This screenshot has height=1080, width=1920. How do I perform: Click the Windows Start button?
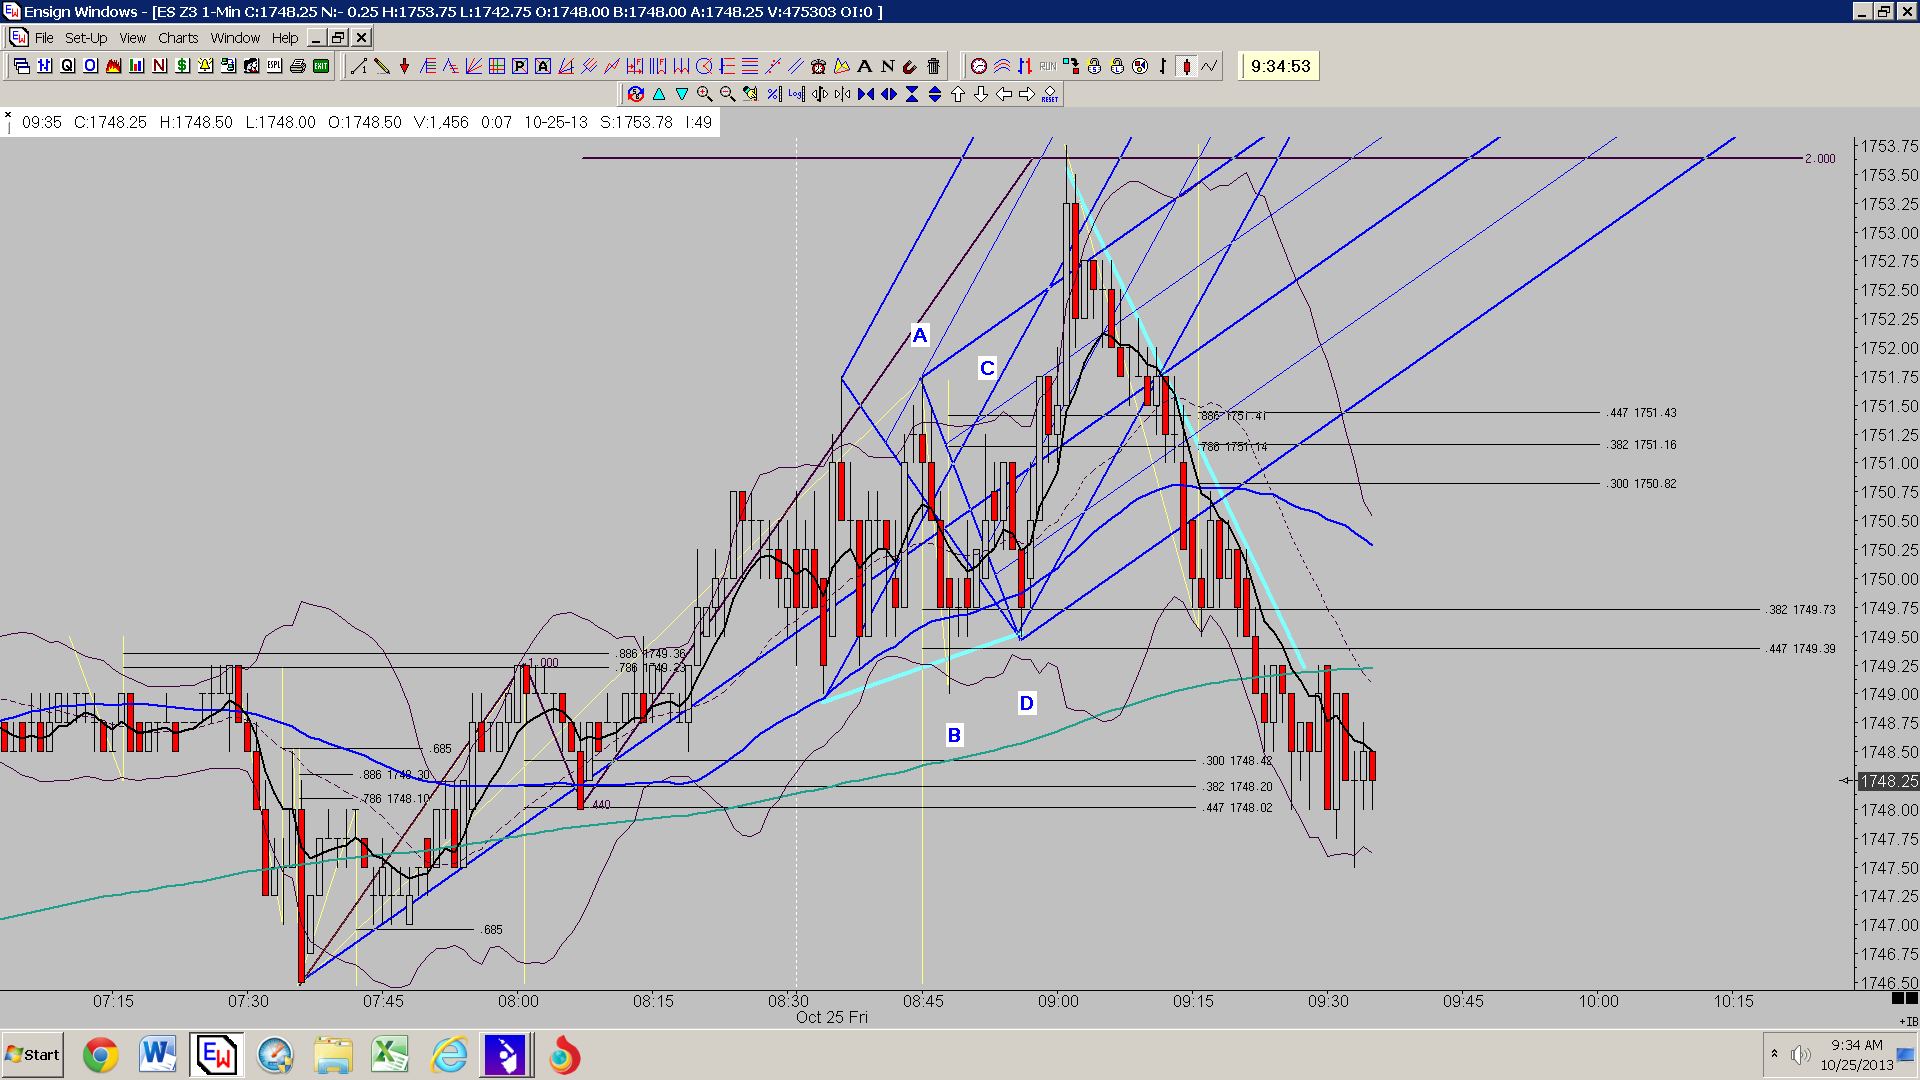pyautogui.click(x=33, y=1055)
